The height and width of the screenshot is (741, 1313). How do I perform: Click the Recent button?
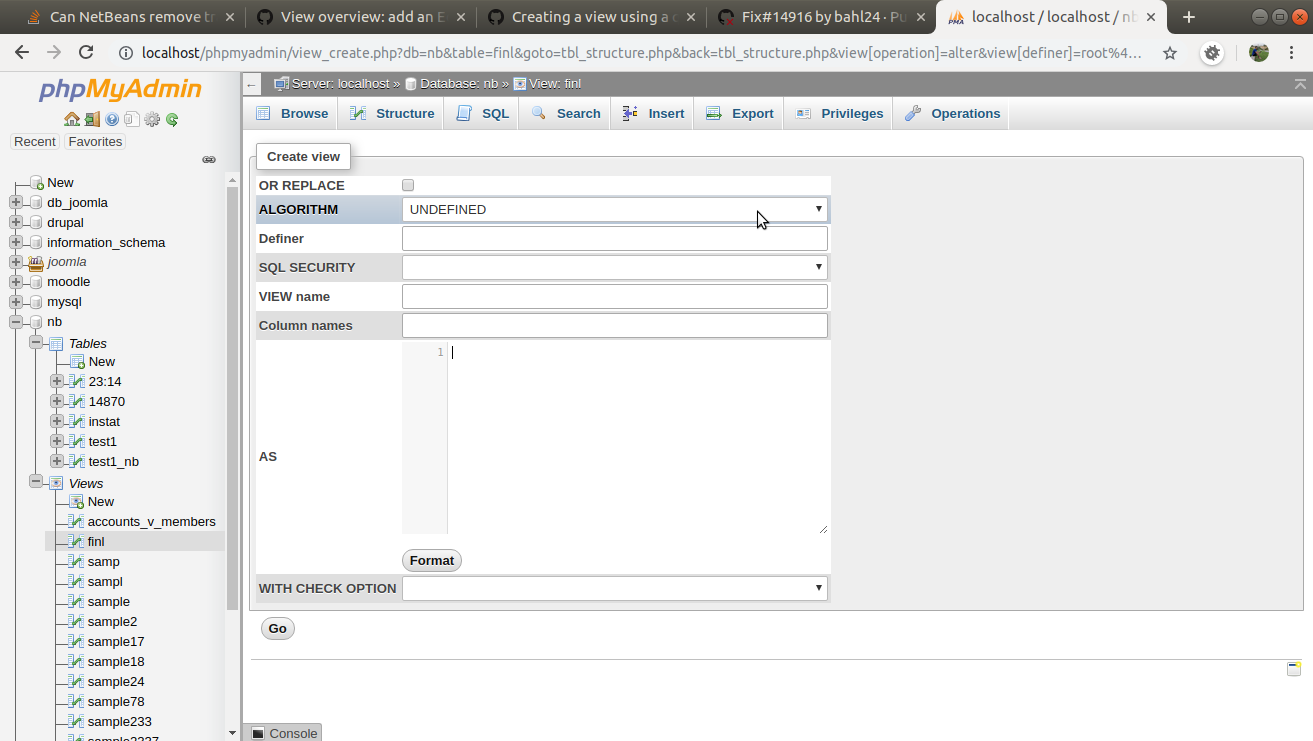click(34, 142)
